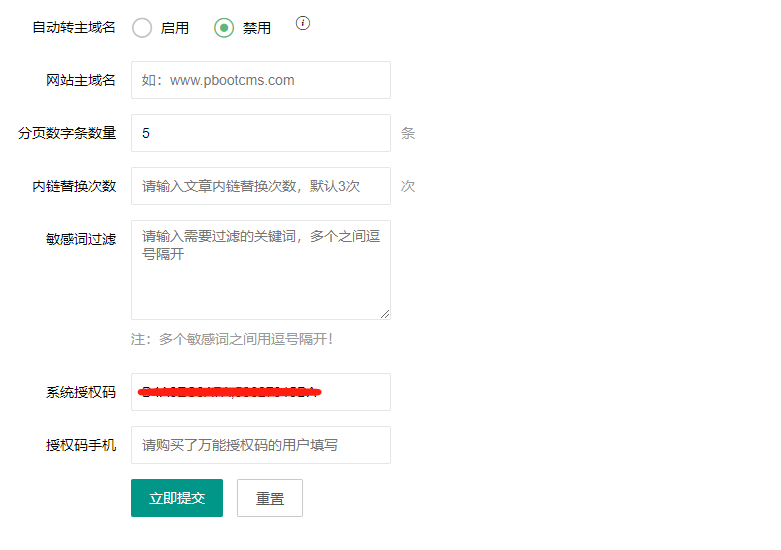Click the 内链替换次数 field label

(74, 186)
